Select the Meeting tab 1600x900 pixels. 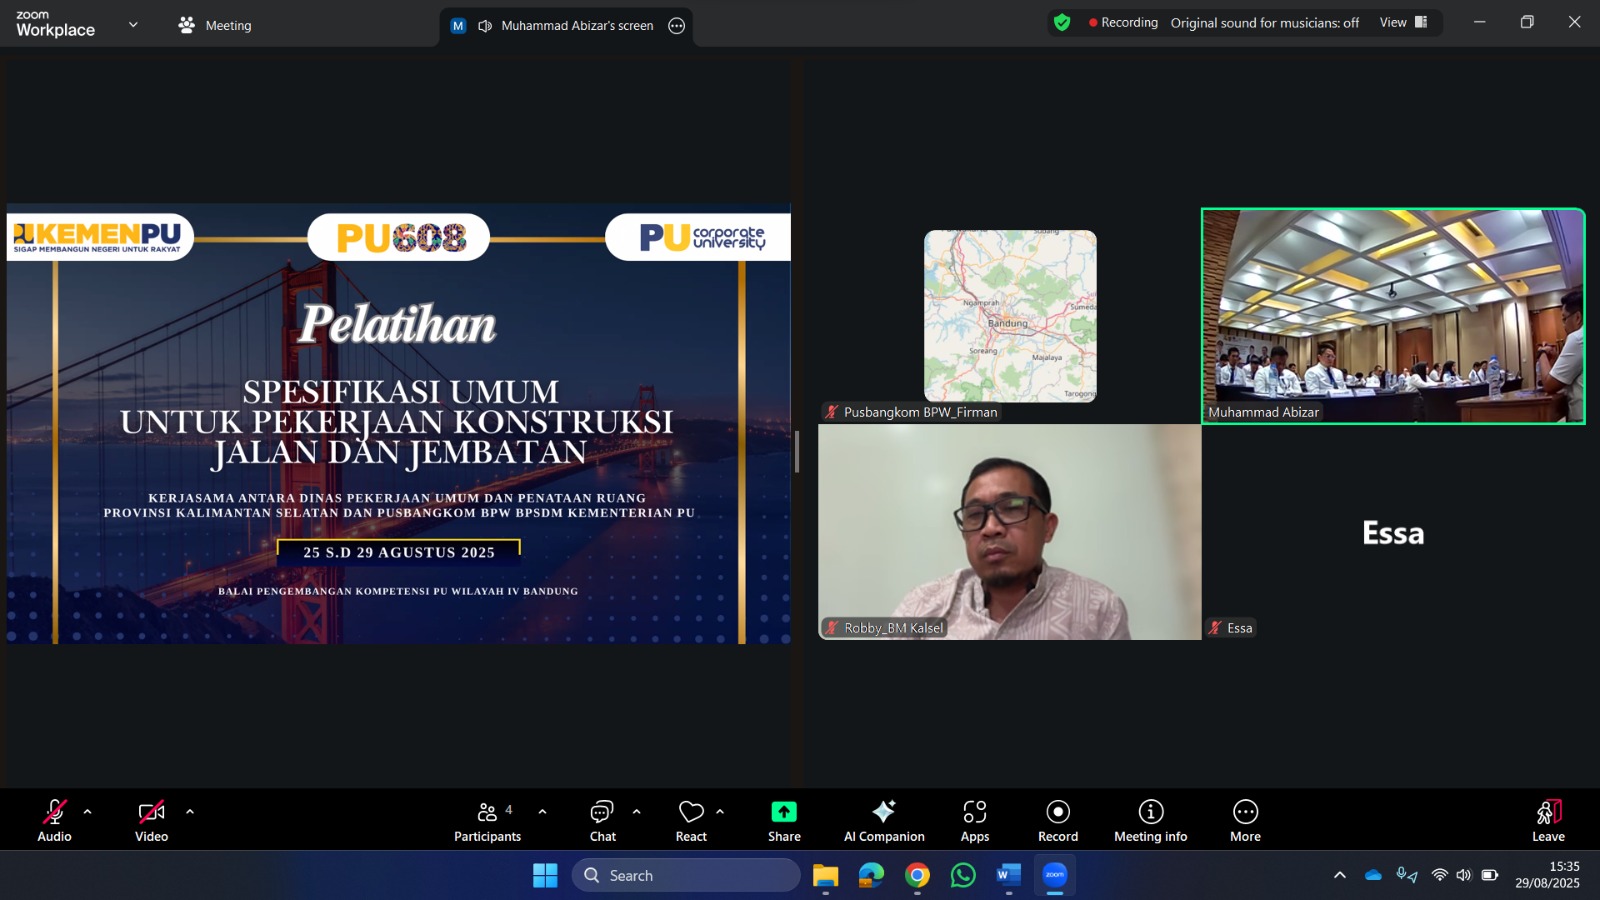[215, 25]
